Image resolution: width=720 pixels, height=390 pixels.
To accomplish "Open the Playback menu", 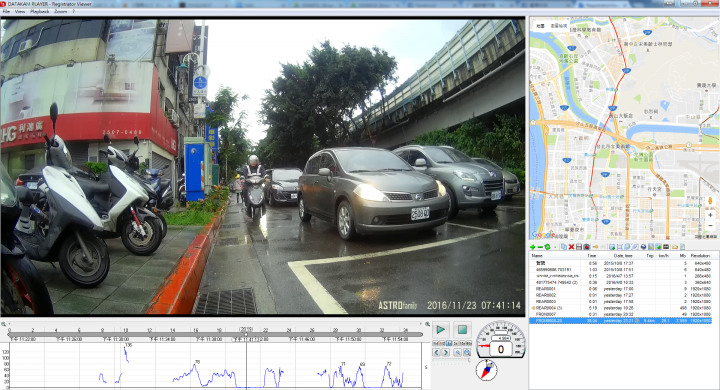I will coord(39,11).
